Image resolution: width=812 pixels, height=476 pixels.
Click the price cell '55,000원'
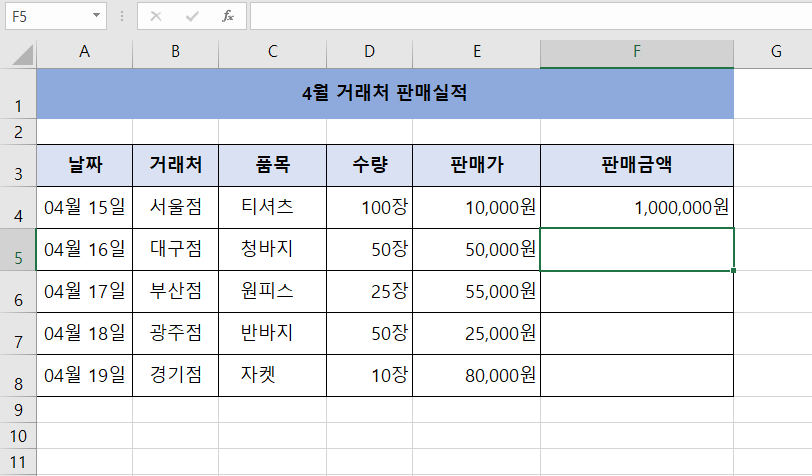[x=476, y=292]
